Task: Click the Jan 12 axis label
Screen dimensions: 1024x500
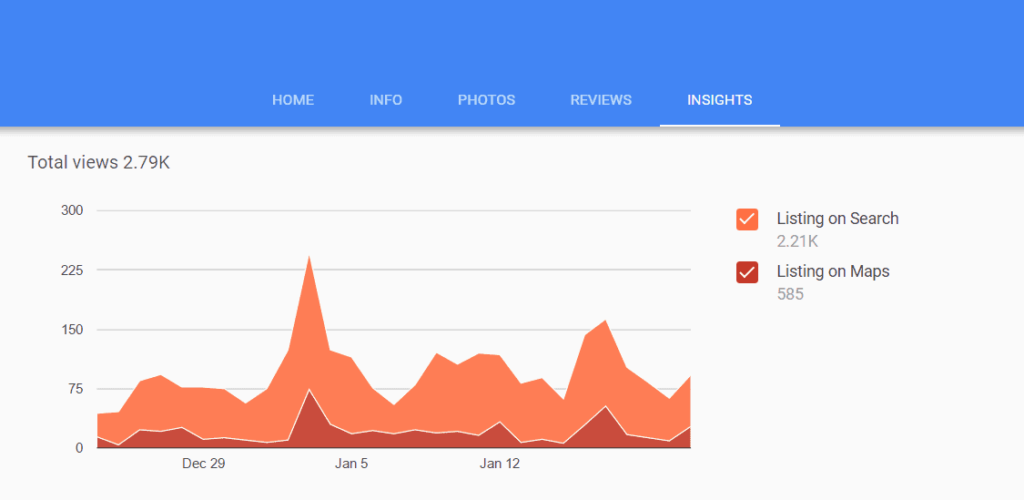Action: tap(500, 464)
